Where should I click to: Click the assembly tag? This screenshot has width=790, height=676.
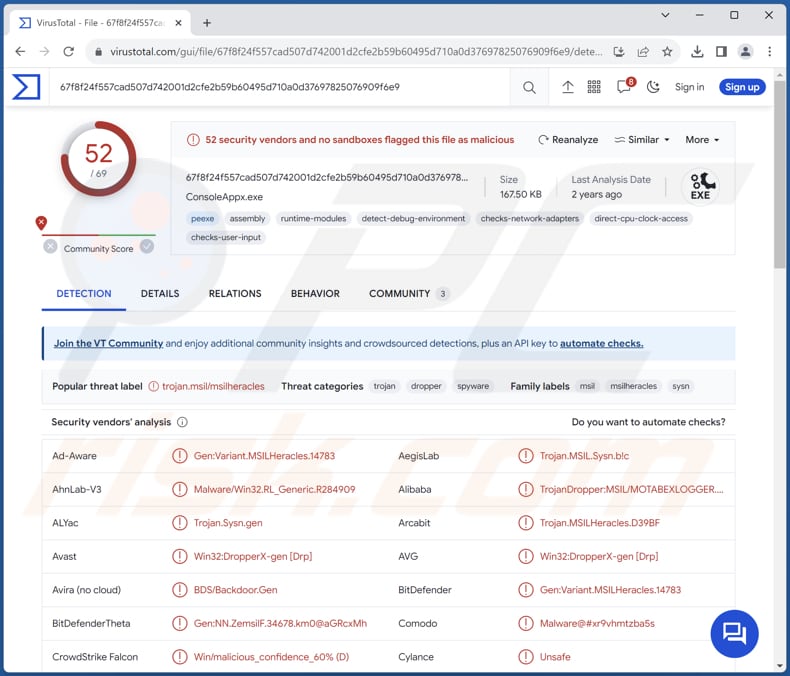coord(247,219)
